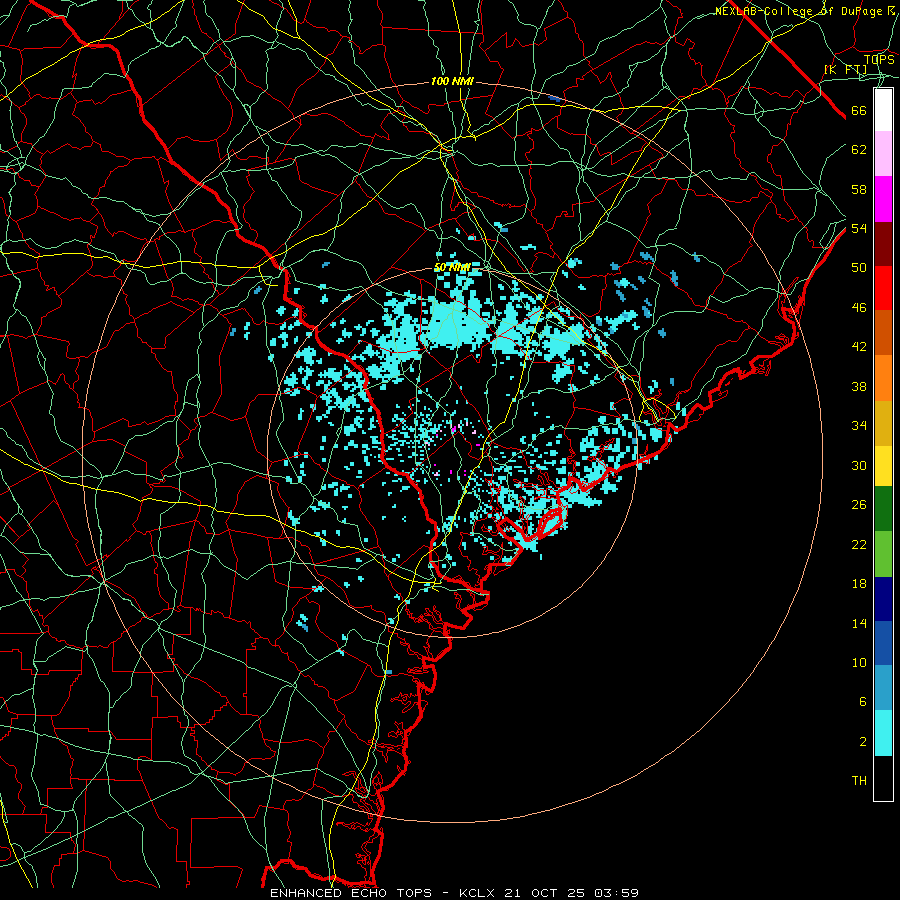Click the 62 legend value
The width and height of the screenshot is (900, 900).
click(x=859, y=150)
